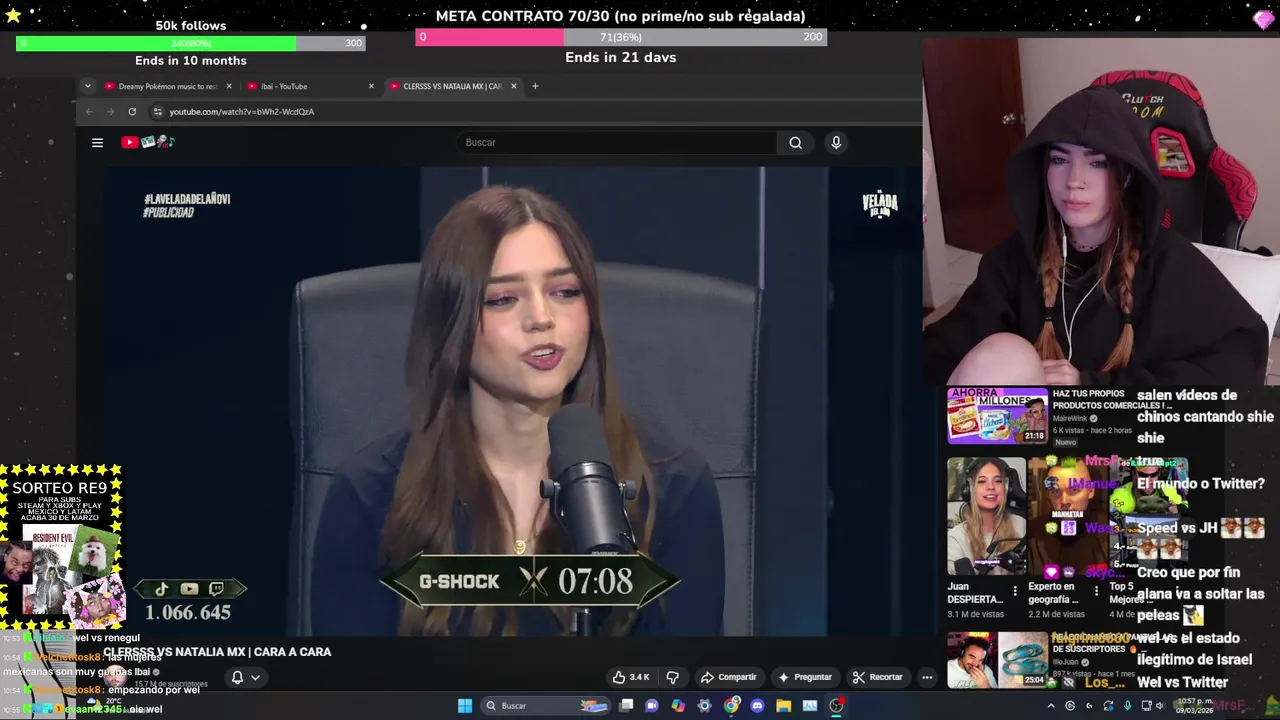
Task: Click the SORTEO RE9 giveaway banner
Action: (62, 546)
